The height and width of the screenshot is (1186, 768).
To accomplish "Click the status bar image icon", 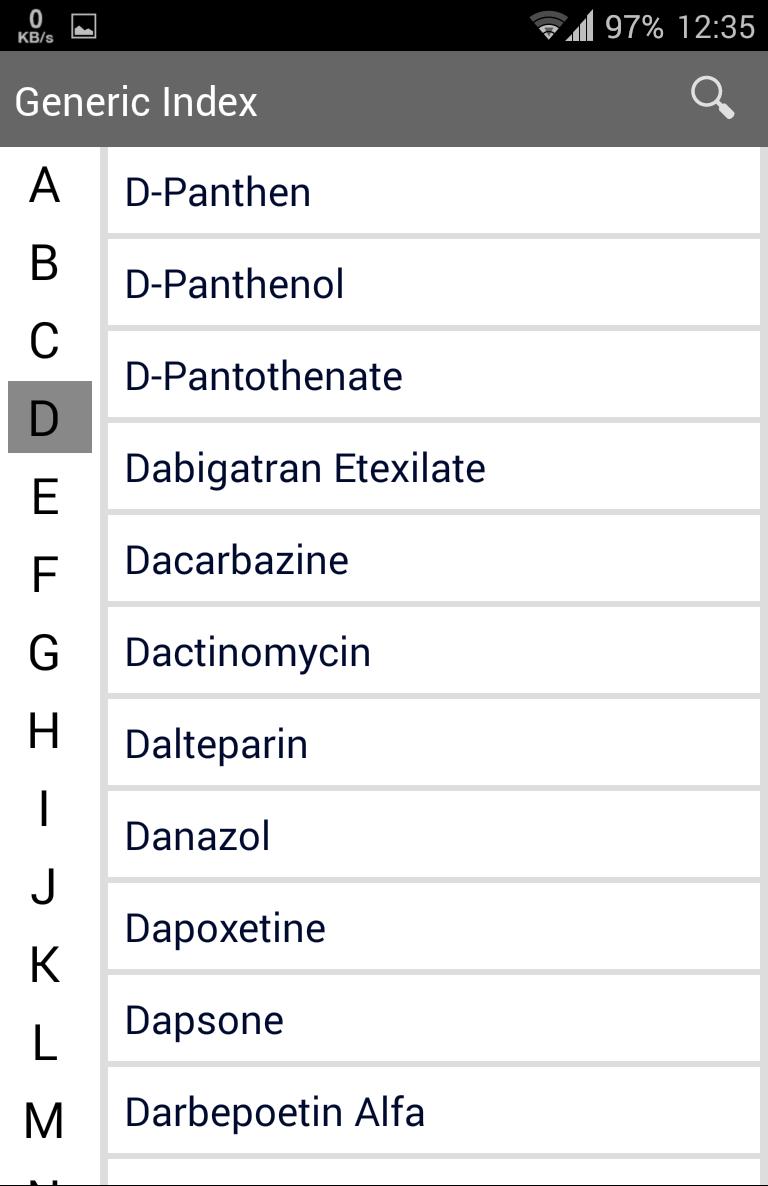I will pos(84,27).
